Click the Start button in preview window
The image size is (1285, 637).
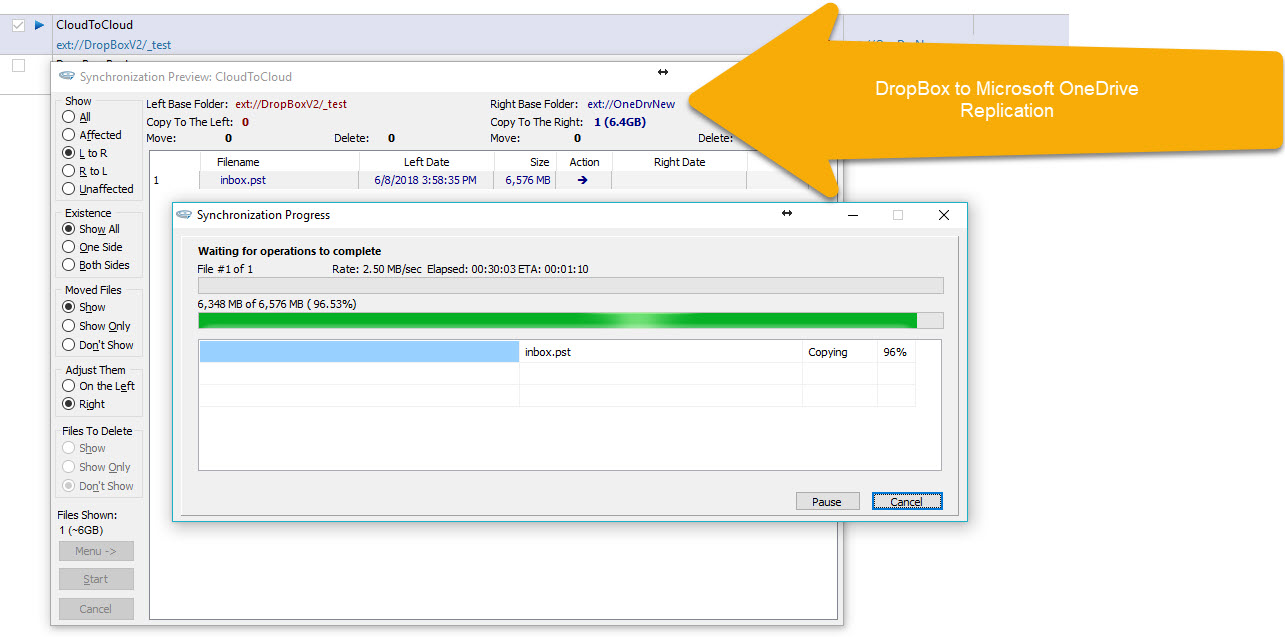(x=96, y=579)
